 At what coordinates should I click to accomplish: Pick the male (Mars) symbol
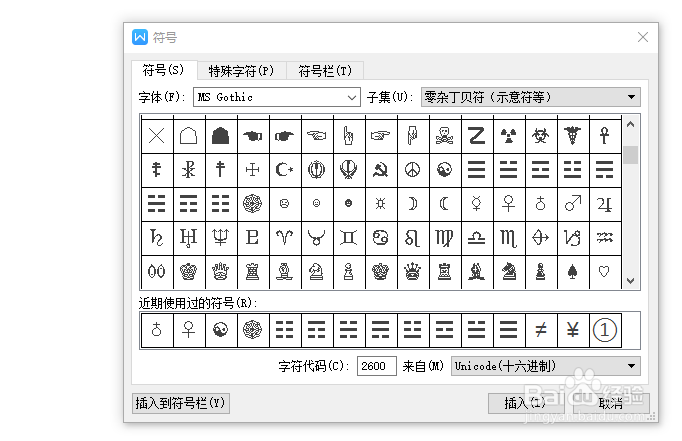[572, 204]
